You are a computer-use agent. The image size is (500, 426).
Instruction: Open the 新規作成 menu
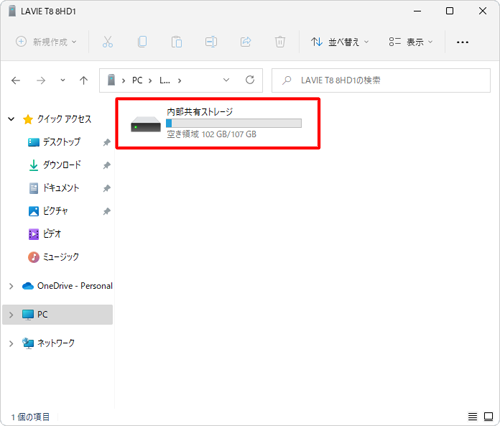(x=46, y=42)
